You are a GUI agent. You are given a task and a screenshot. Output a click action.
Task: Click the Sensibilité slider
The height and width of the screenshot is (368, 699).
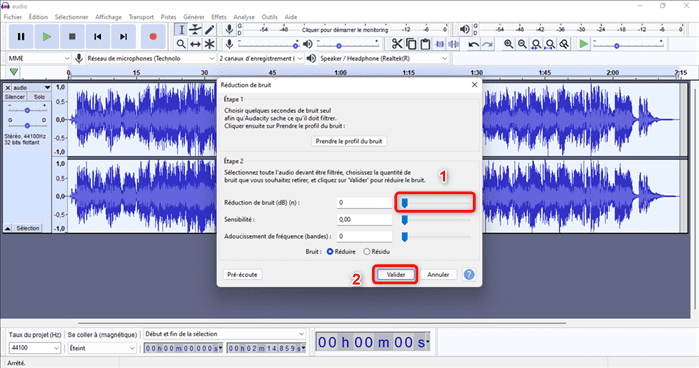[435, 220]
